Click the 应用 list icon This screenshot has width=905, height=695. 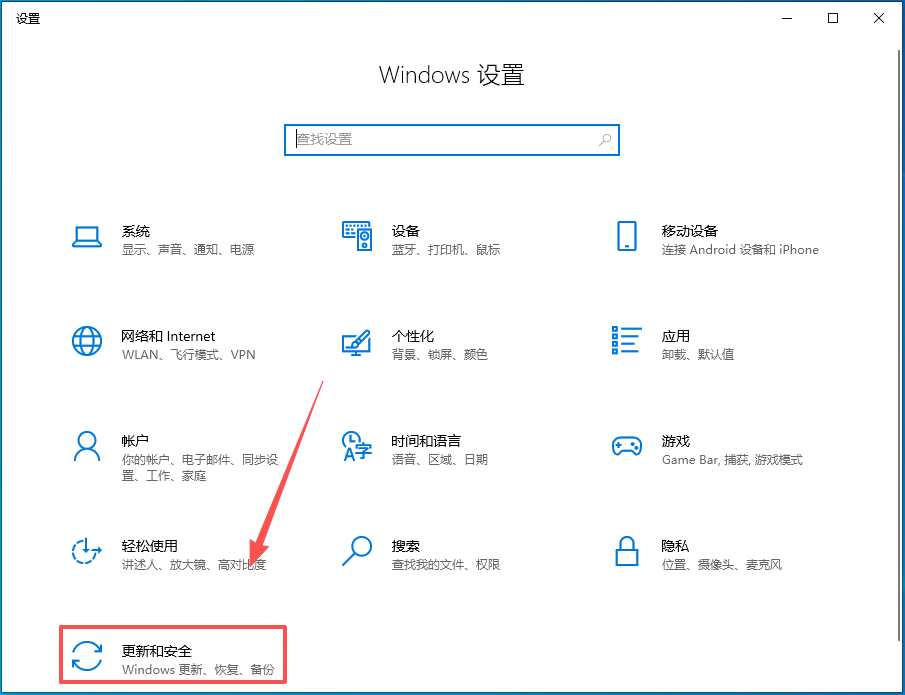click(627, 340)
